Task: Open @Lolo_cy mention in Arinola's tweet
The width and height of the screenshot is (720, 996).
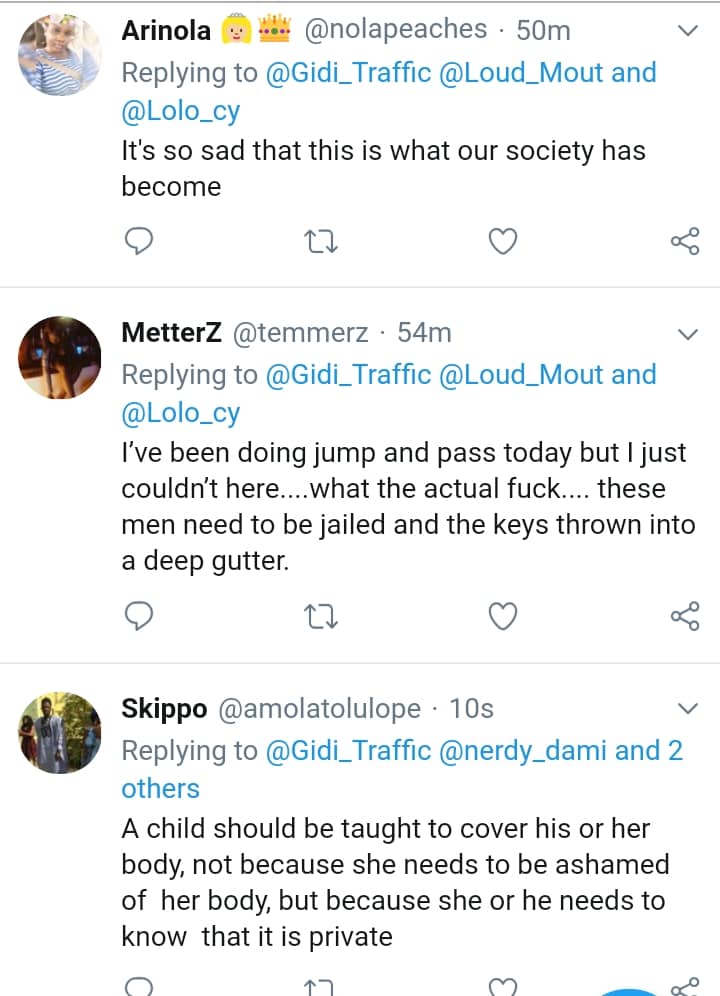Action: coord(181,111)
